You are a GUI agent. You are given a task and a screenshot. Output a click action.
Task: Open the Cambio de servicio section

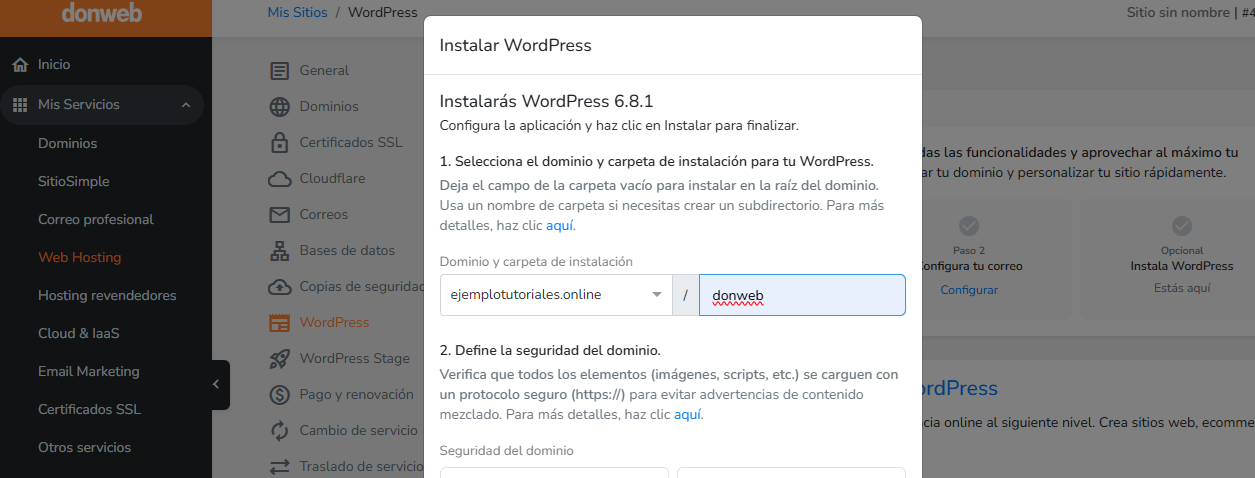tap(358, 431)
